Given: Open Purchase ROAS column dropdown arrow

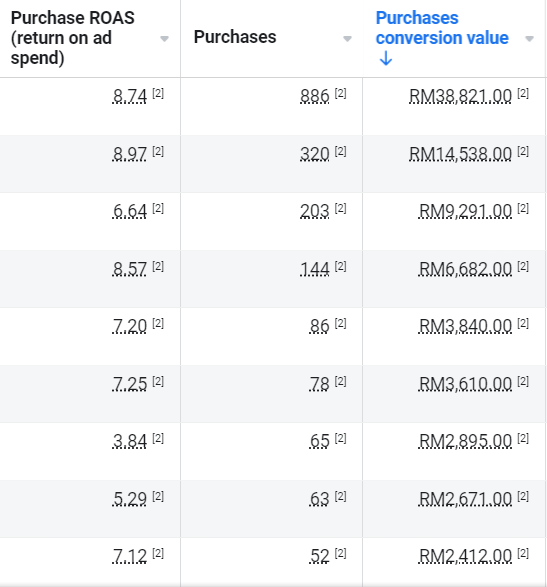Looking at the screenshot, I should coord(164,39).
